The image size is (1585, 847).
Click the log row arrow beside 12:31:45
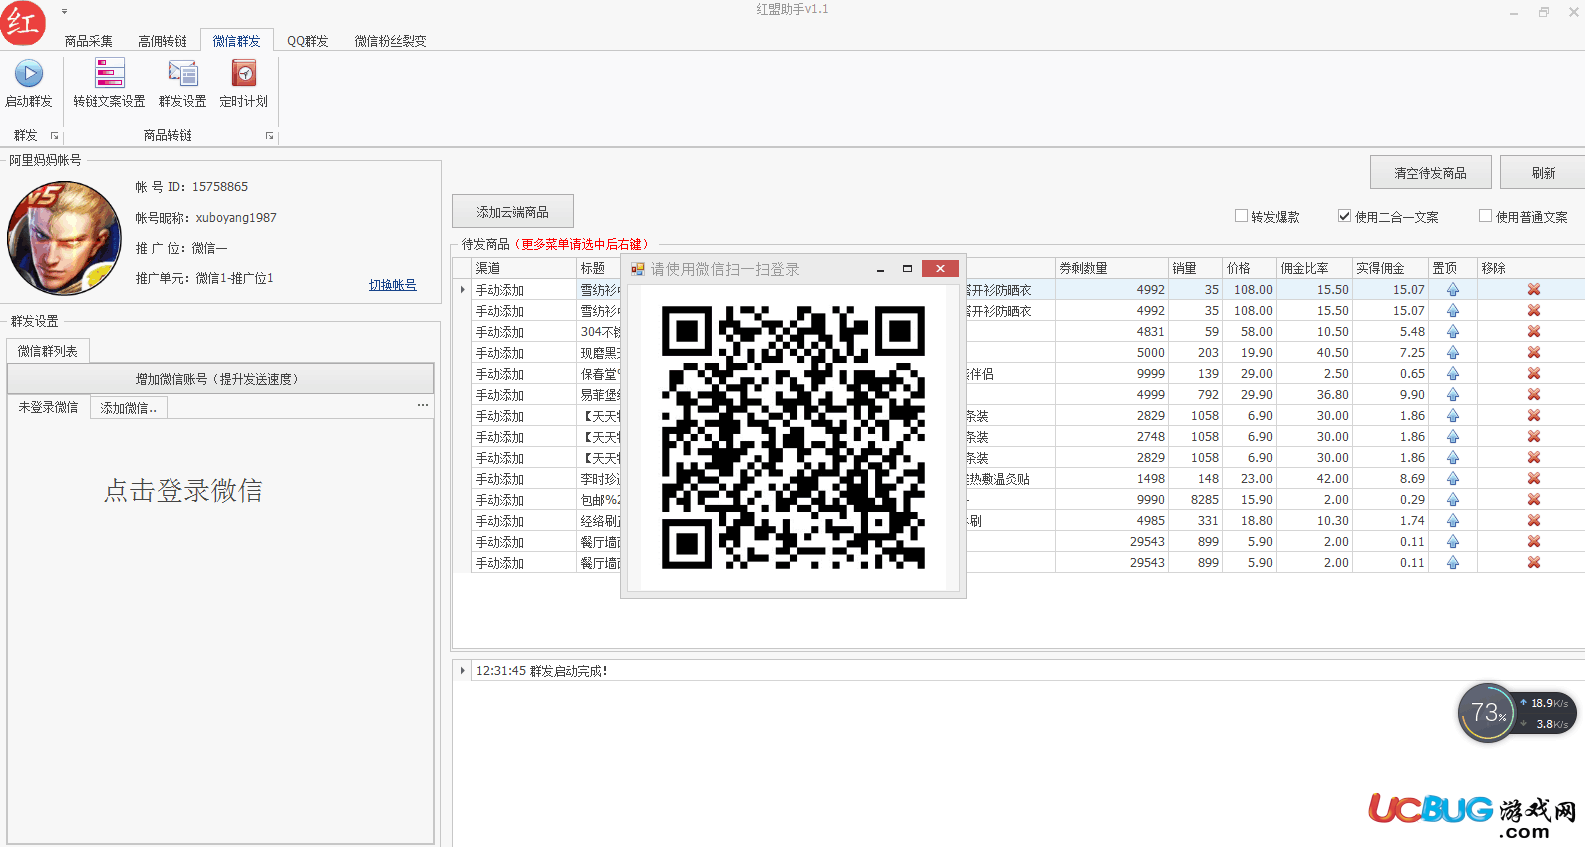click(x=462, y=671)
